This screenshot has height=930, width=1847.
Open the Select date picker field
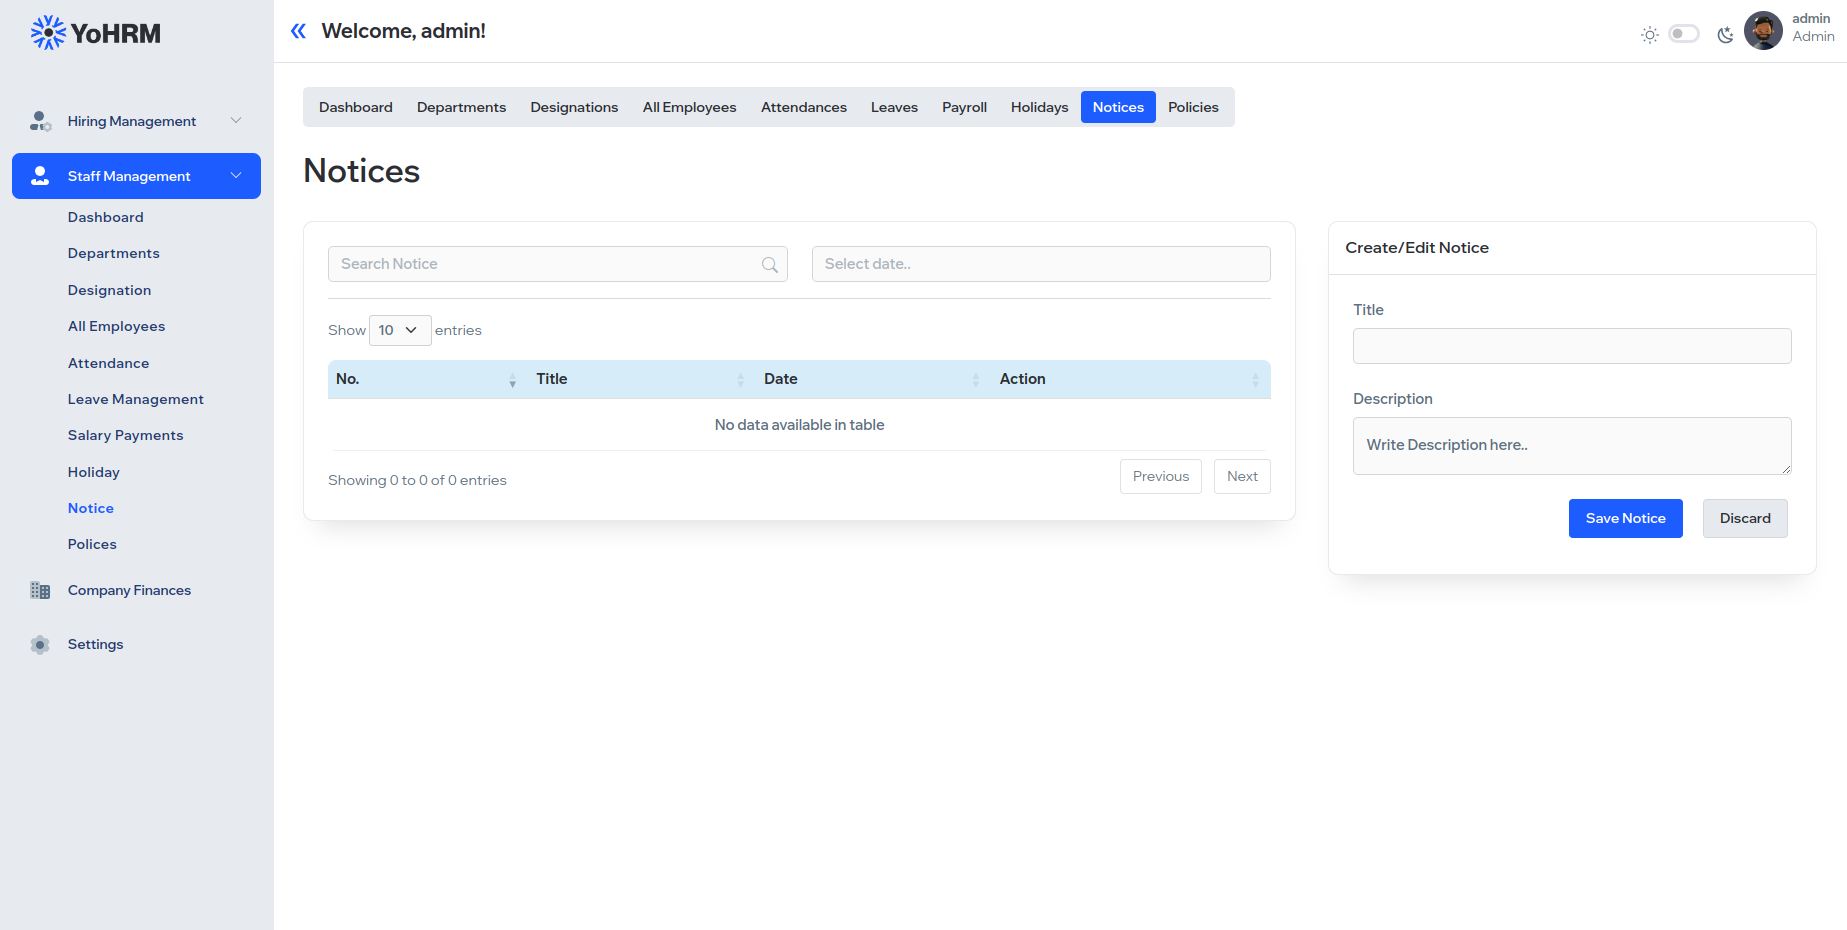[1041, 264]
